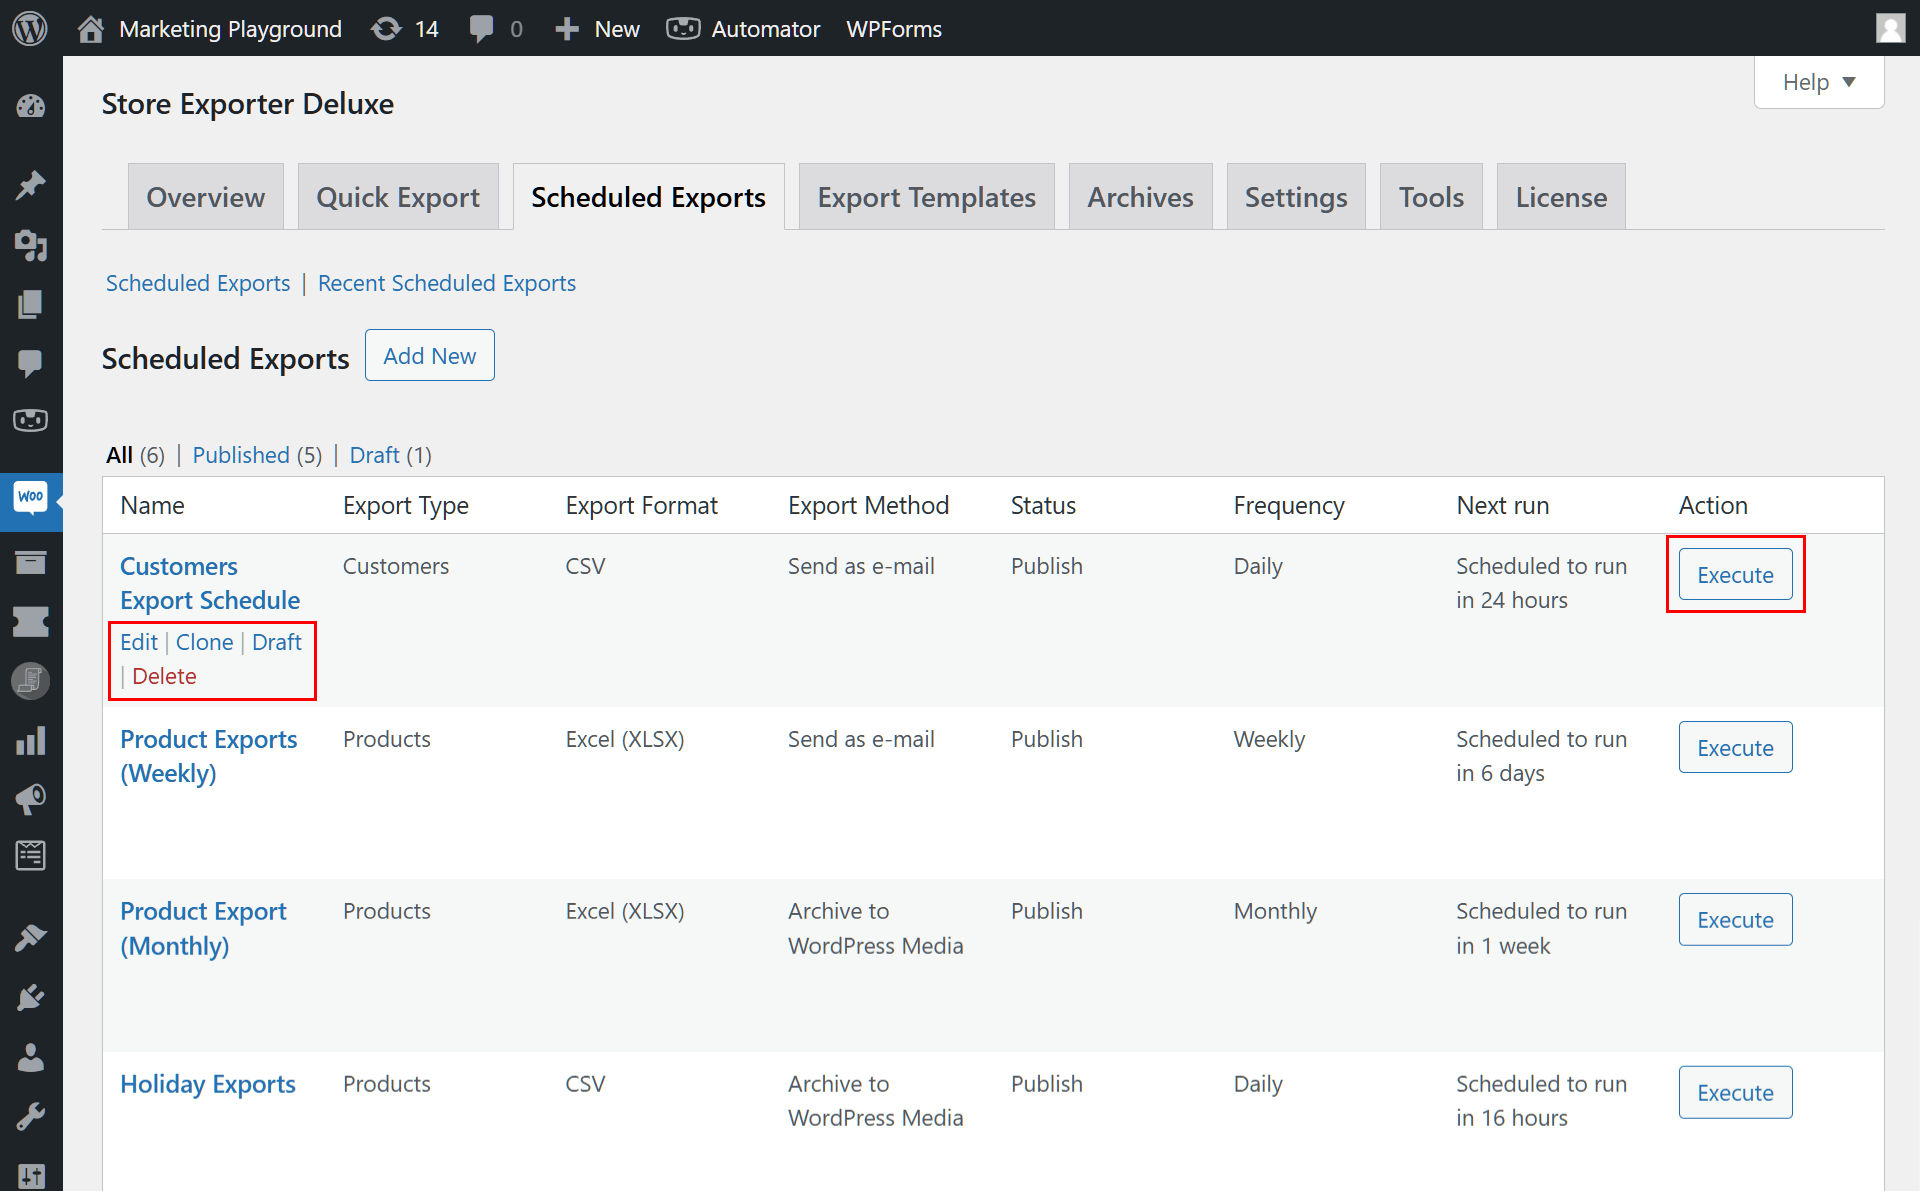
Task: Open WPForms form icon in sidebar
Action: click(31, 856)
